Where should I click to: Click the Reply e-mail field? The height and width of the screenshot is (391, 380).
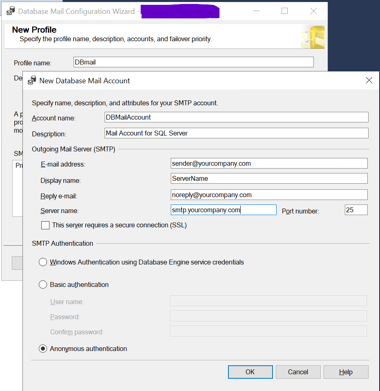point(269,195)
